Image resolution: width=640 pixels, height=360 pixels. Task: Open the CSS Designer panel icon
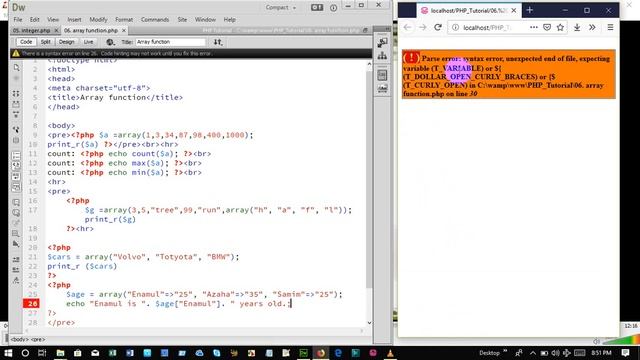(x=382, y=75)
